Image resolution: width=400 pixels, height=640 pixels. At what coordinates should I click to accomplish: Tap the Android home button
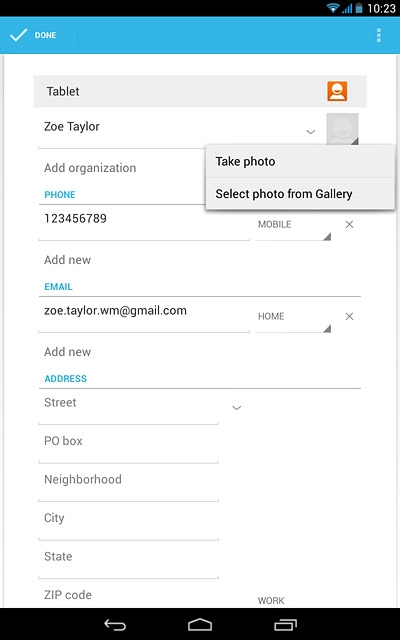point(200,624)
